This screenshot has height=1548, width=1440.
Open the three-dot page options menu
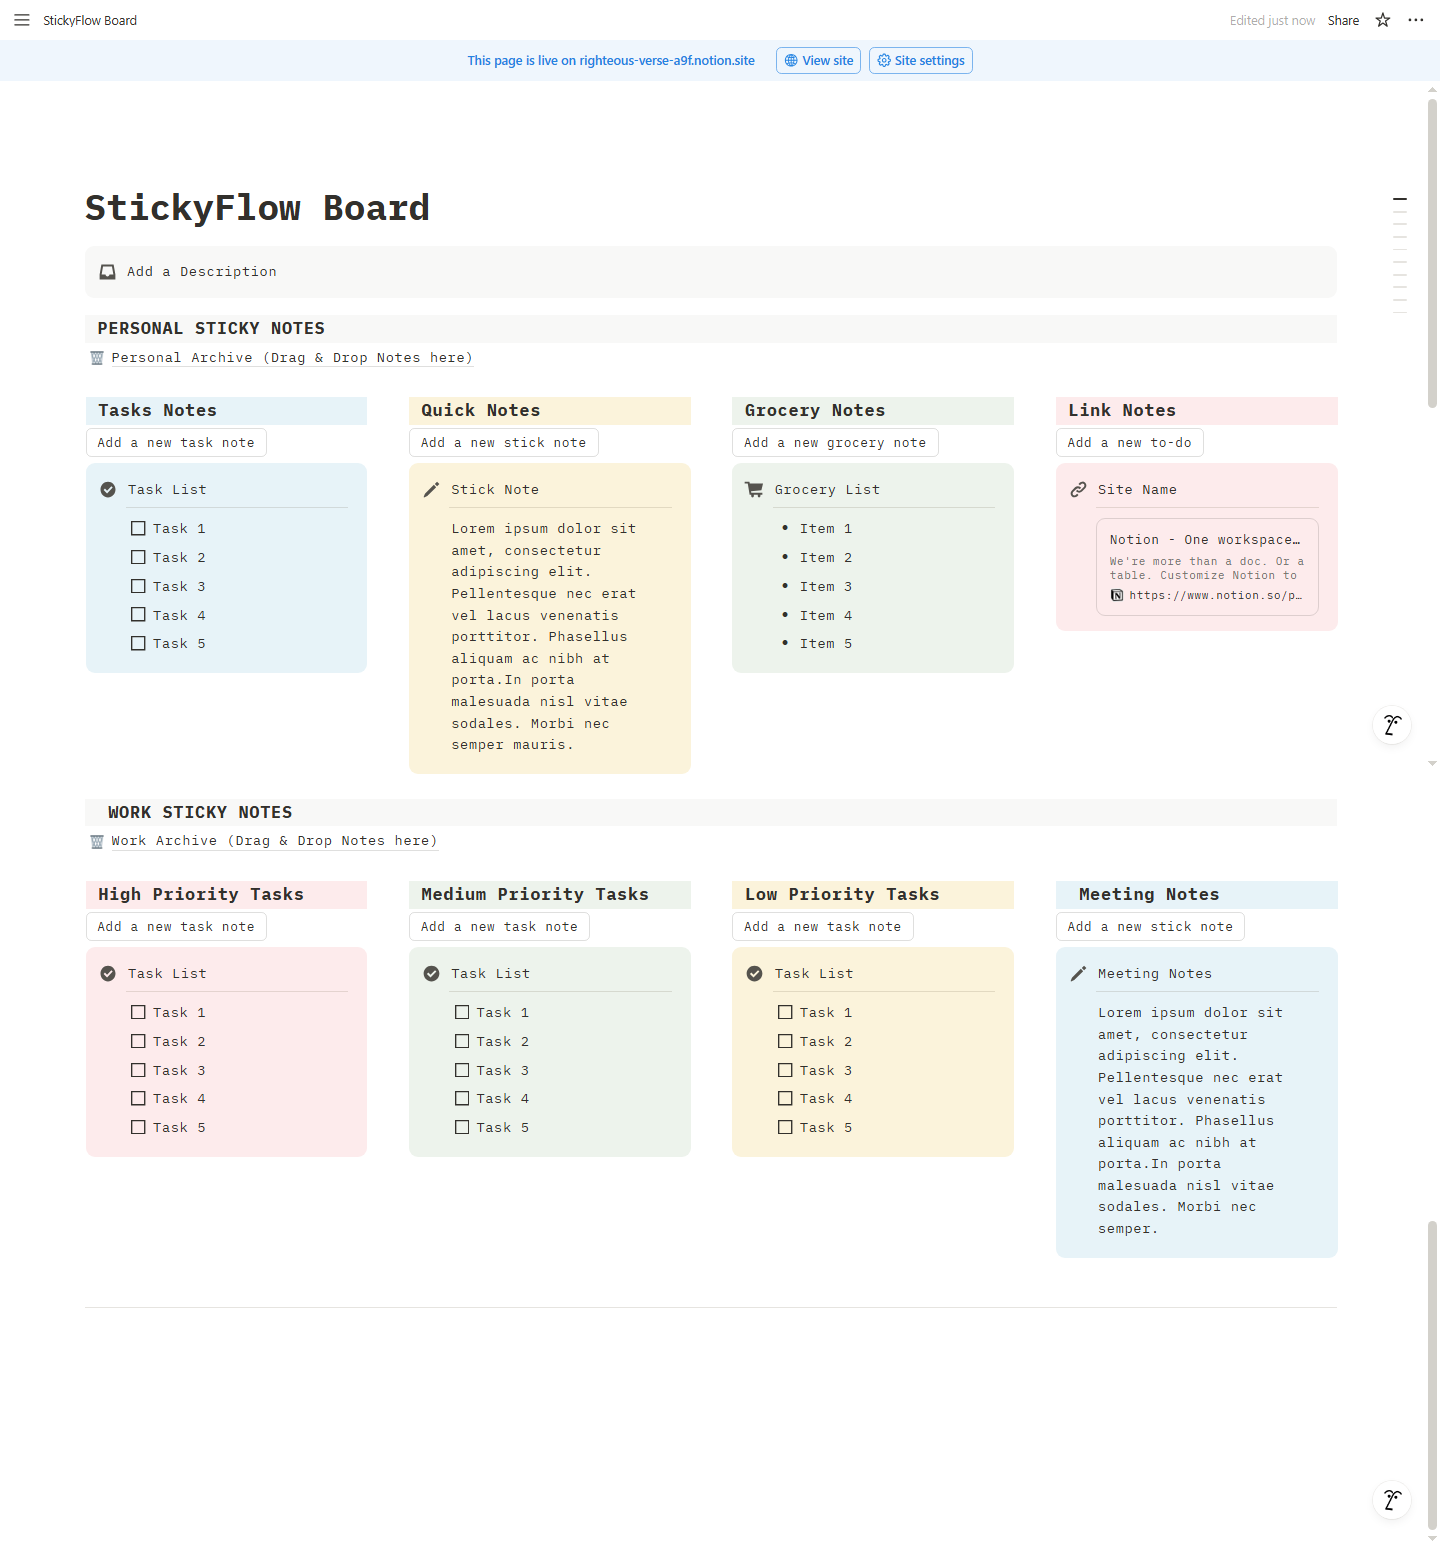[x=1415, y=20]
